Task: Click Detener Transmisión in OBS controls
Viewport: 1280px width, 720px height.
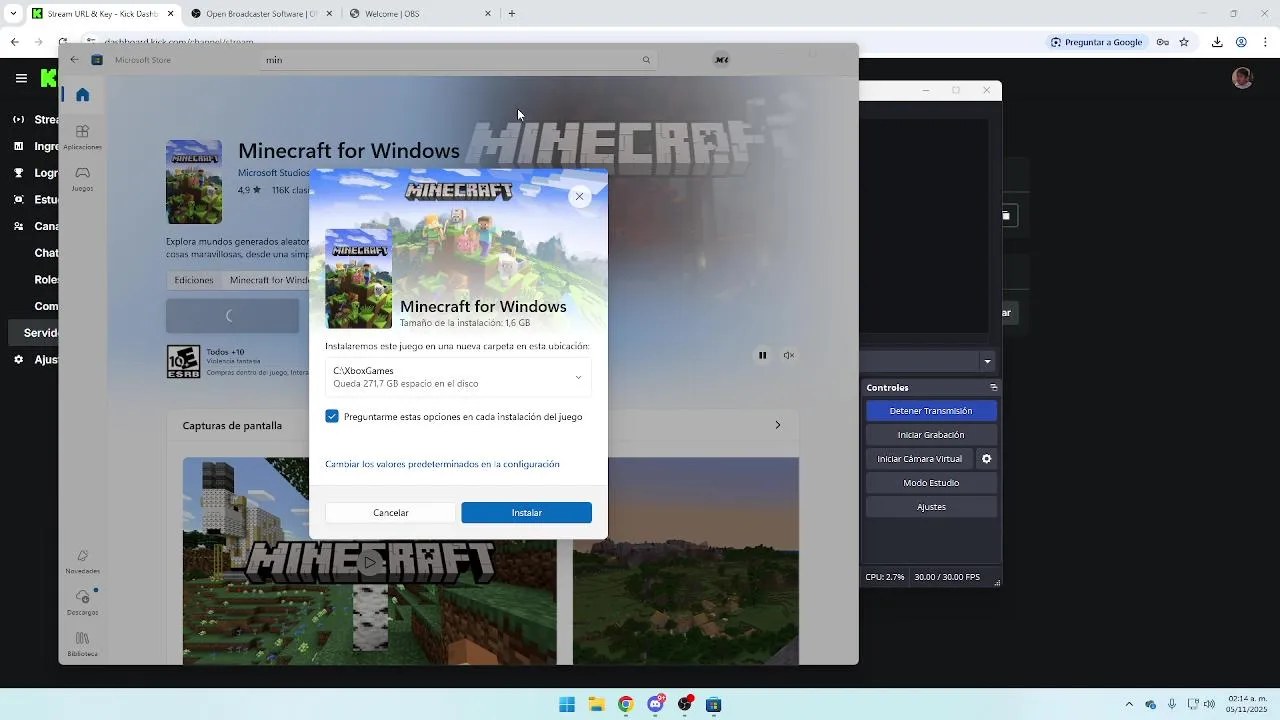Action: coord(931,411)
